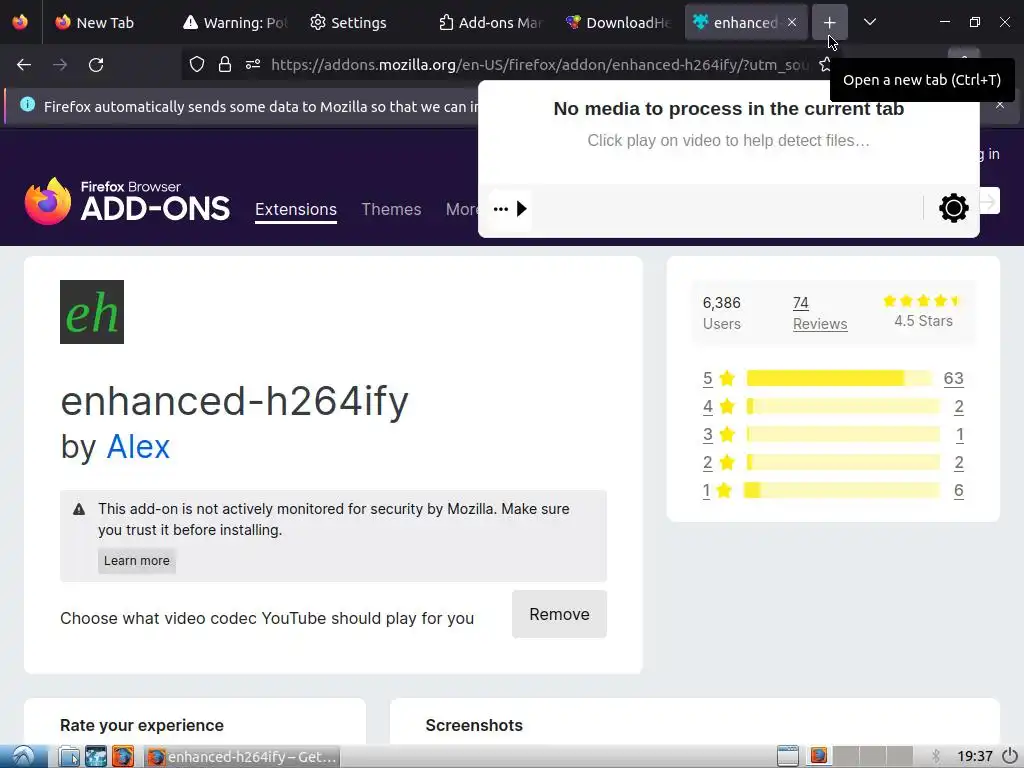Screen dimensions: 1024x768
Task: Click the taskbar window switcher icon
Action: (x=788, y=756)
